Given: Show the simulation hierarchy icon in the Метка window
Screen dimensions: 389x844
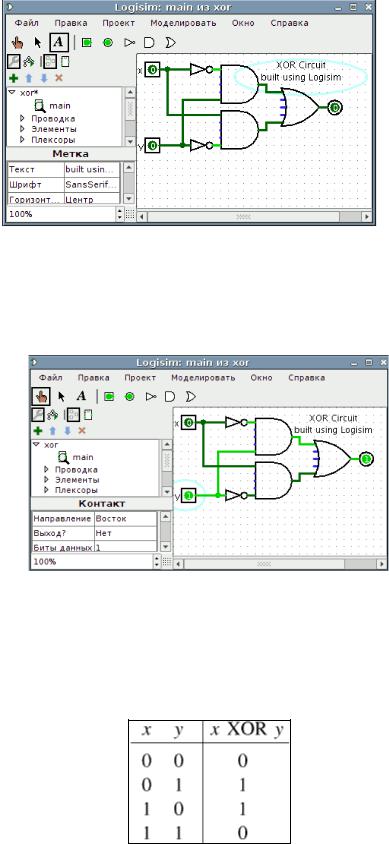Looking at the screenshot, I should click(28, 61).
